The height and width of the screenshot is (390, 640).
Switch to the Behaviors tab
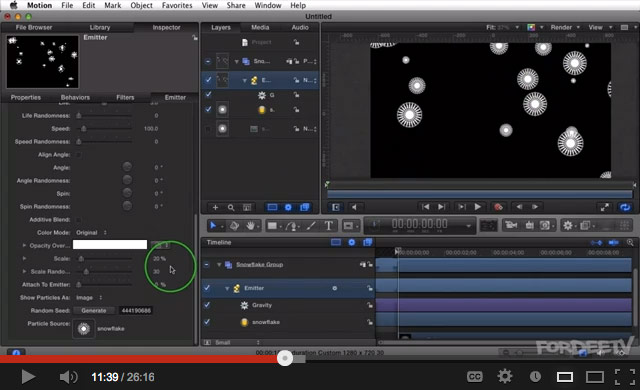[75, 98]
